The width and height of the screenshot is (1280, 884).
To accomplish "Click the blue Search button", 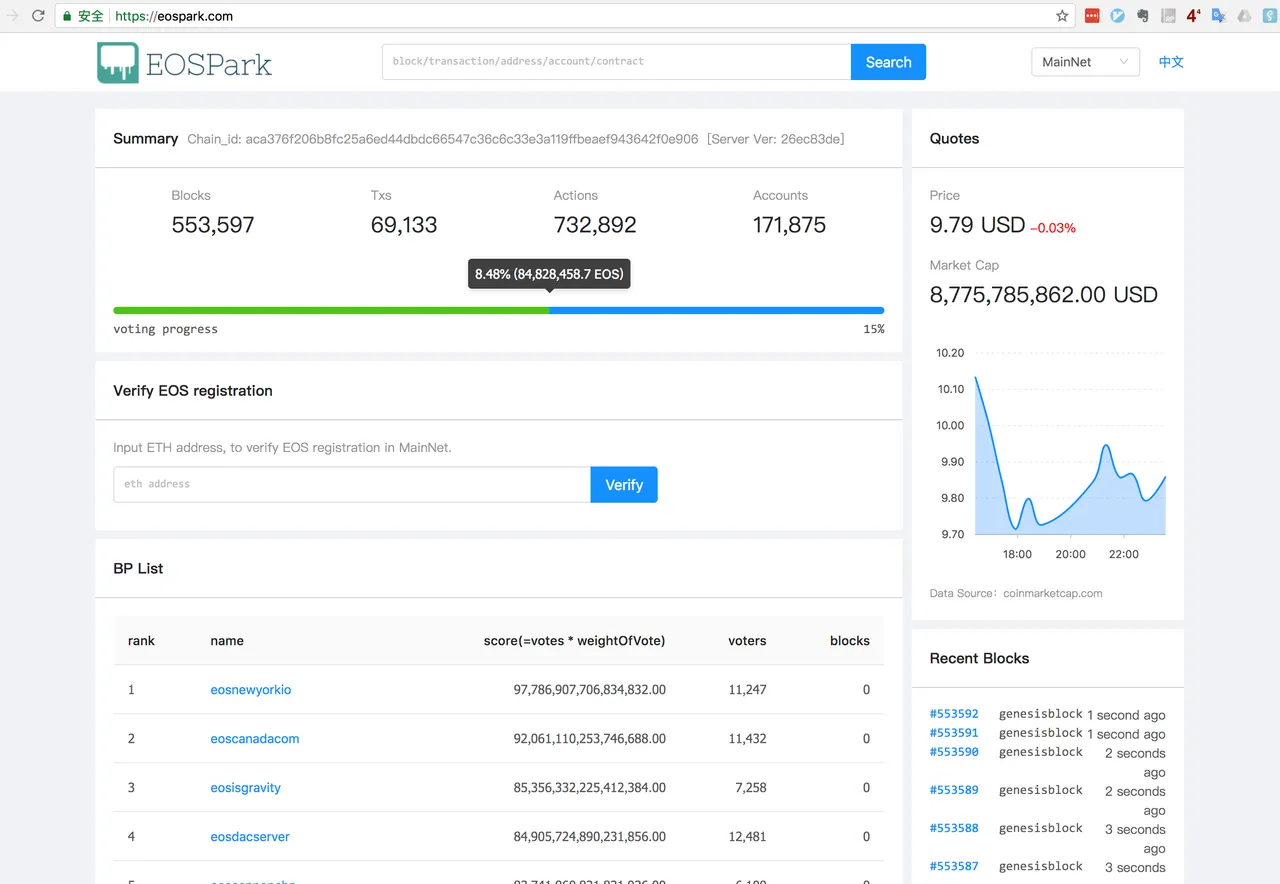I will point(888,62).
